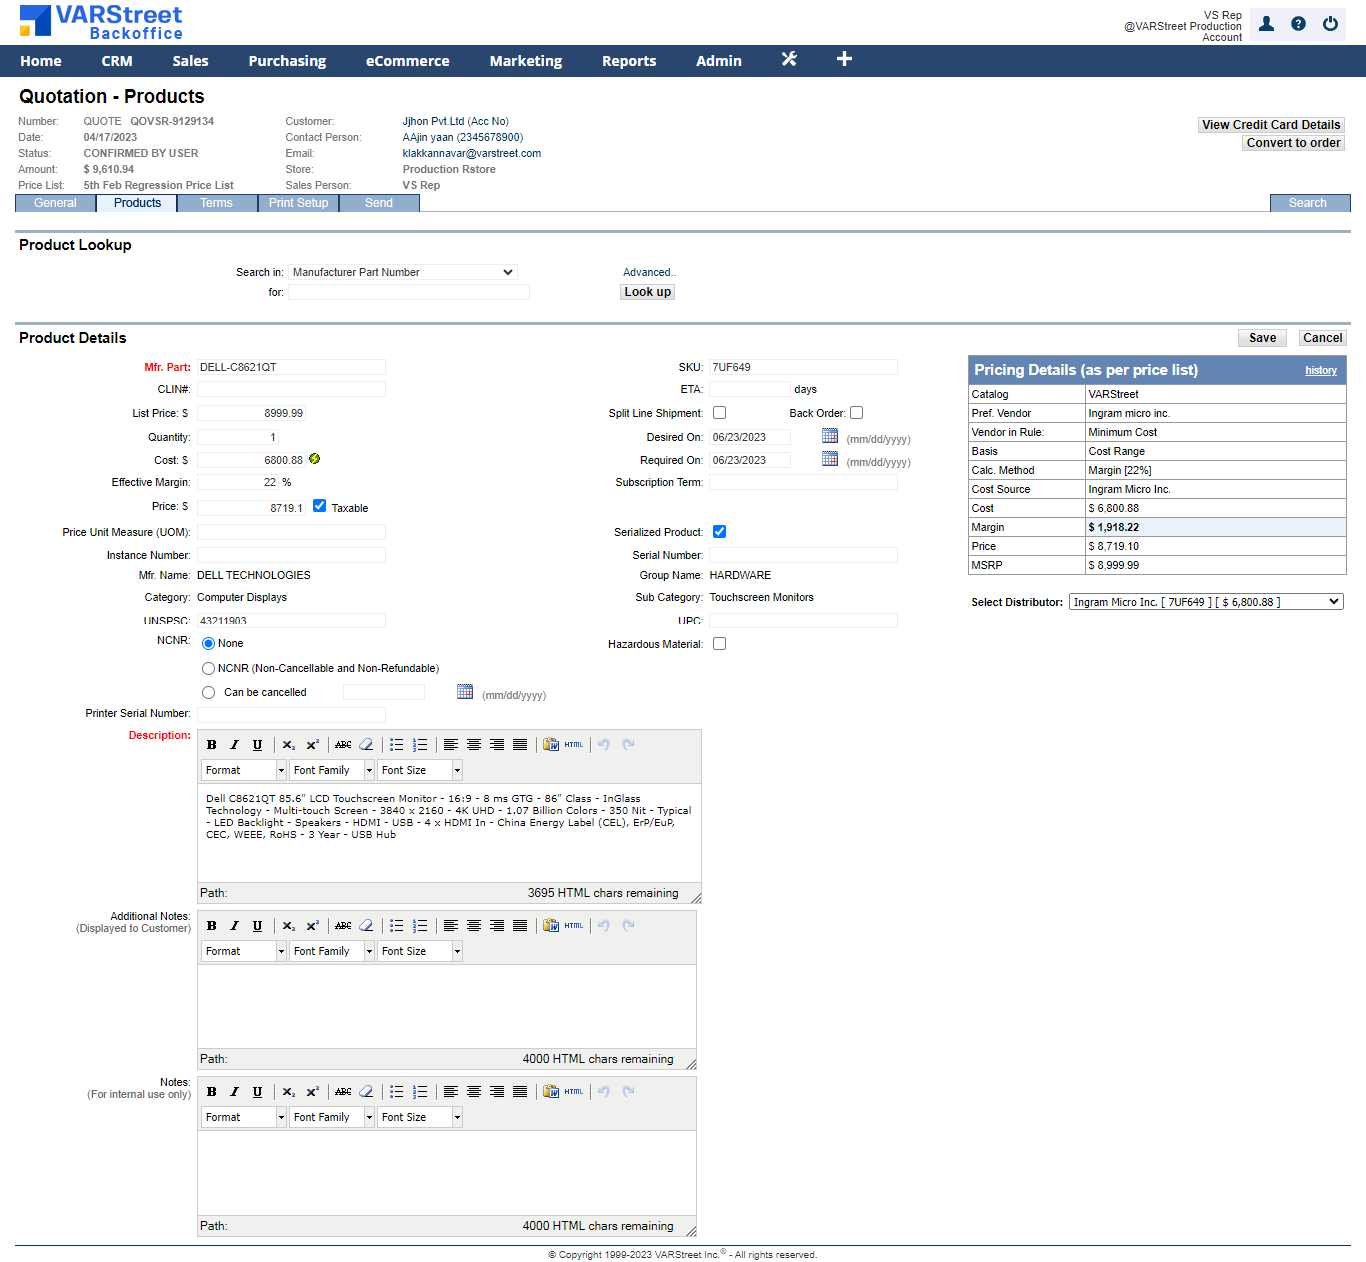1366x1262 pixels.
Task: Click the Save button
Action: (x=1263, y=338)
